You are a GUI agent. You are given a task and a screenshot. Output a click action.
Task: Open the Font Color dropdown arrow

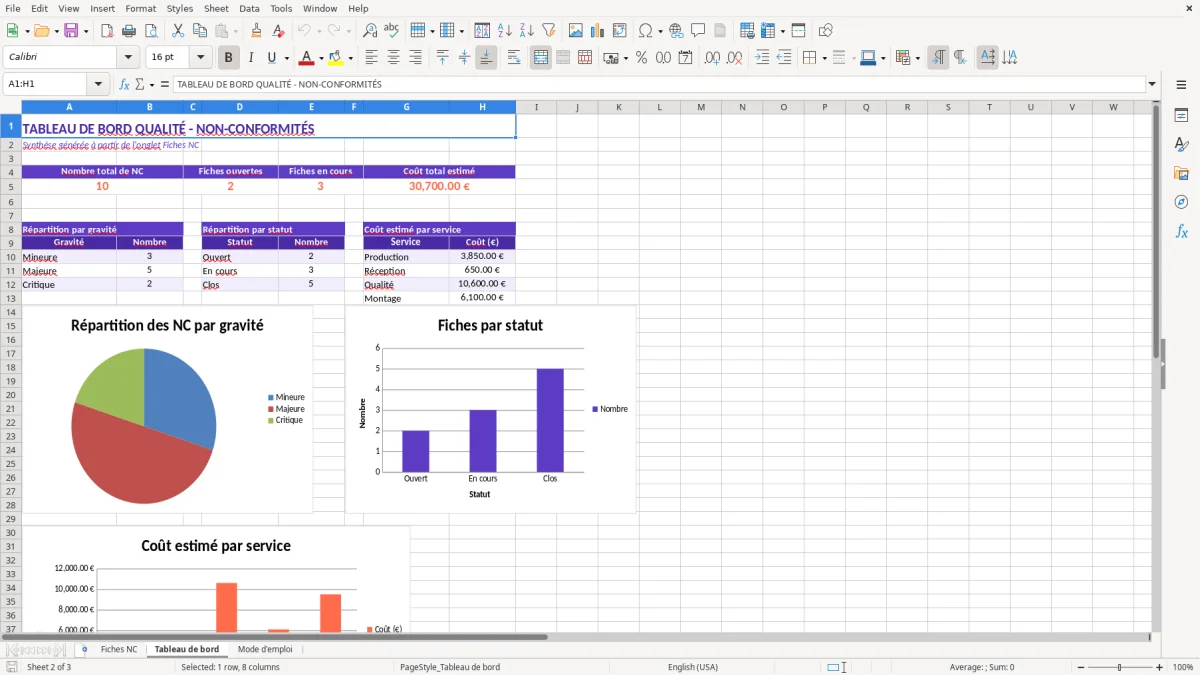coord(320,58)
